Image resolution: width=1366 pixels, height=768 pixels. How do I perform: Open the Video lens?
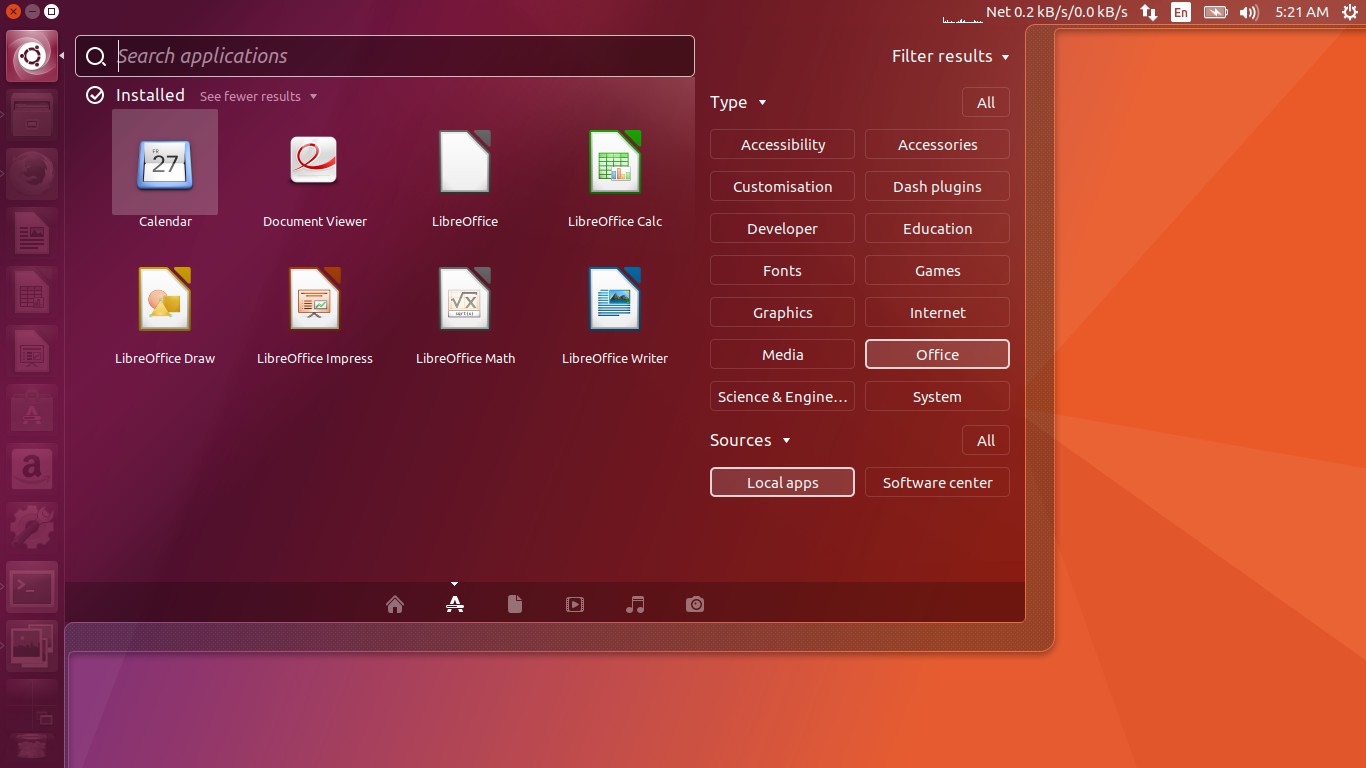coord(575,604)
